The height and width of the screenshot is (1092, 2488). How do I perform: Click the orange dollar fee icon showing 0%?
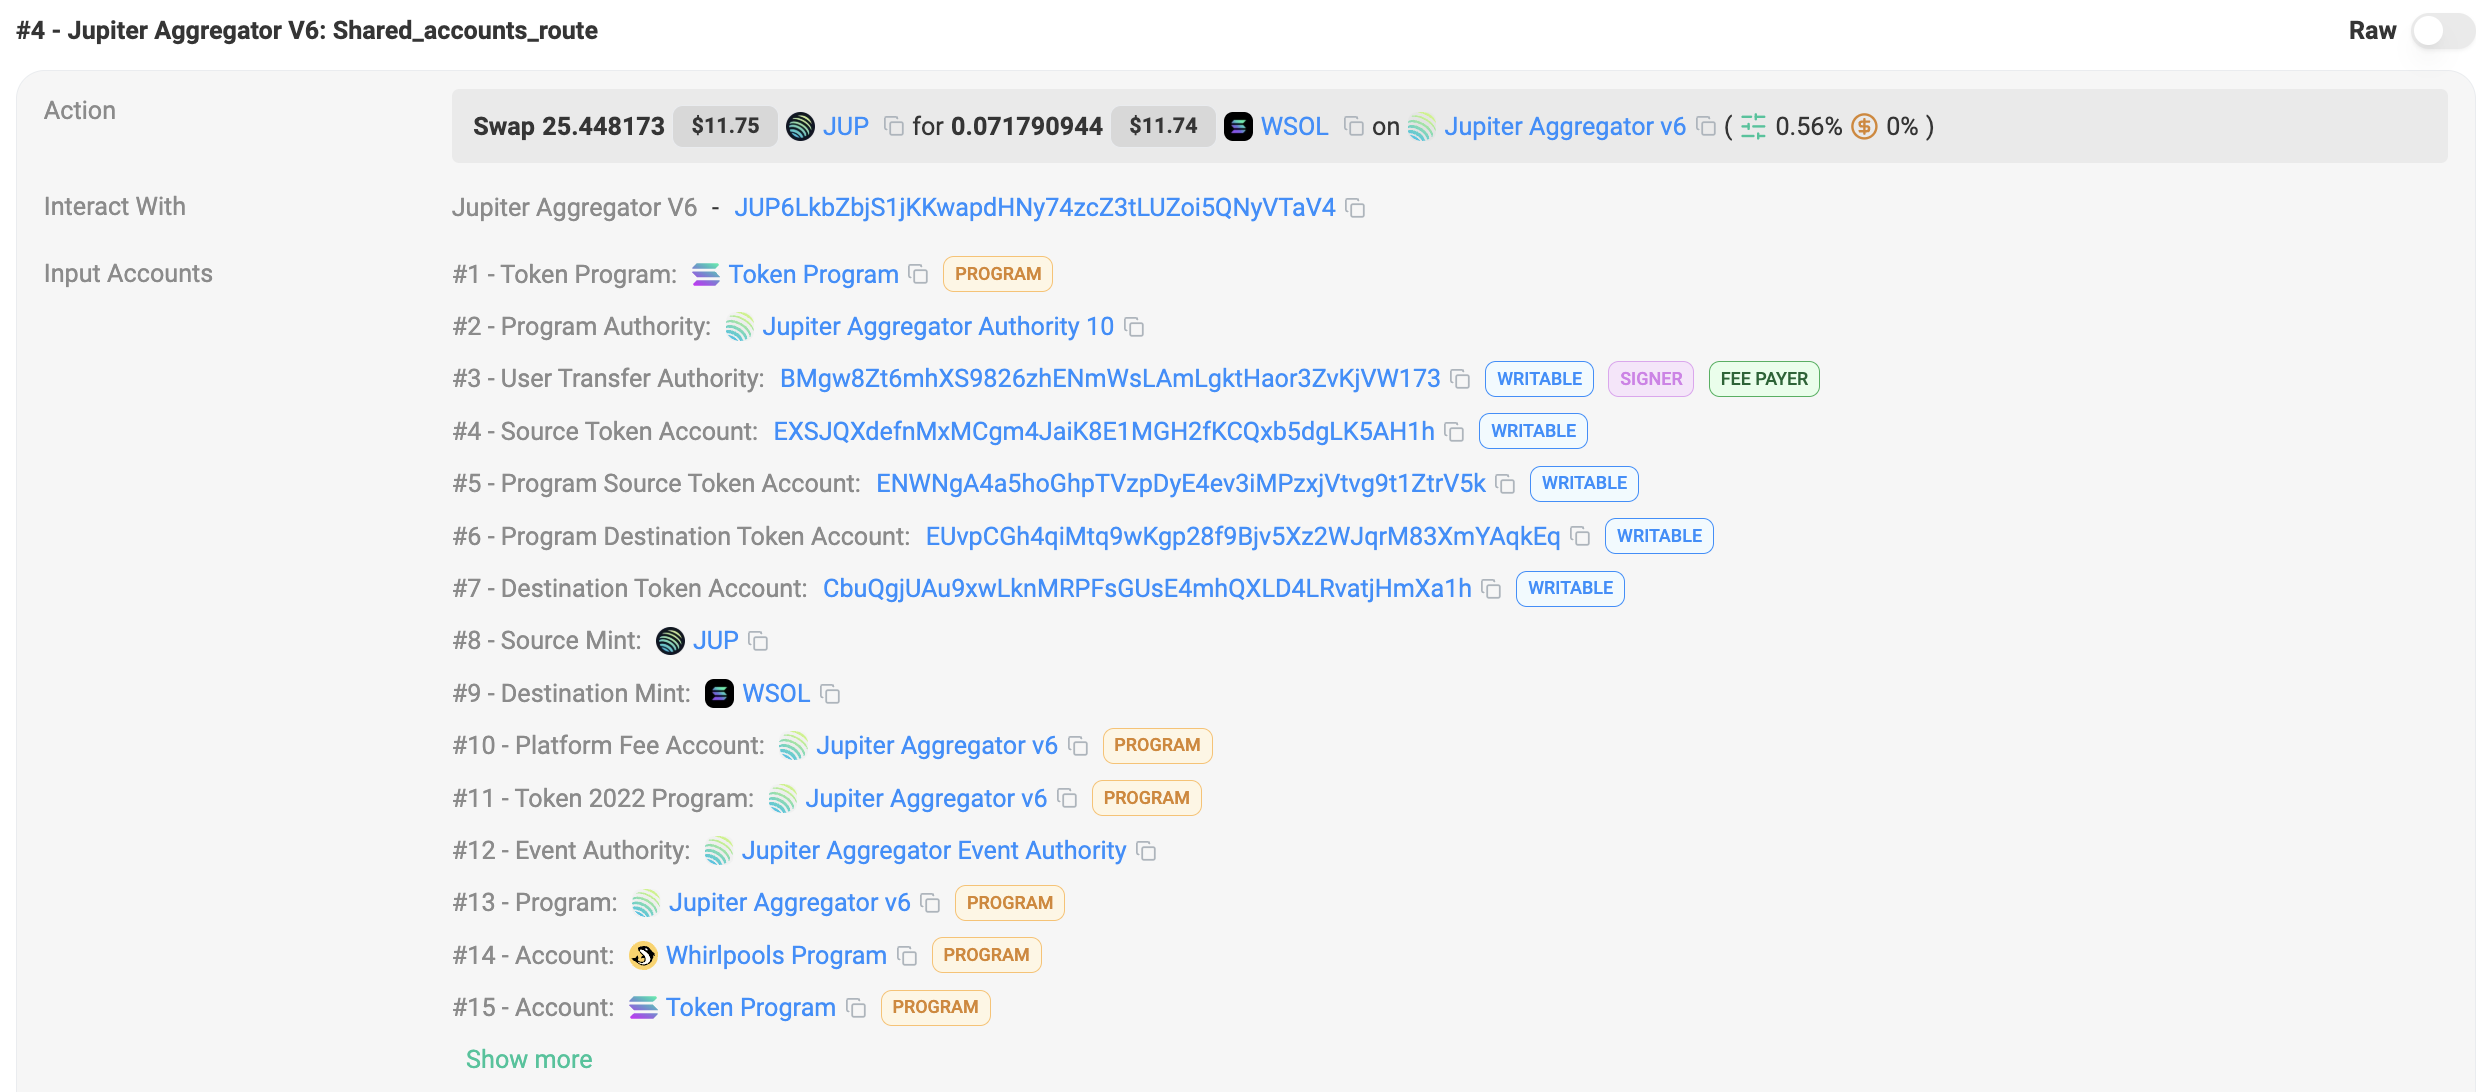[1864, 126]
